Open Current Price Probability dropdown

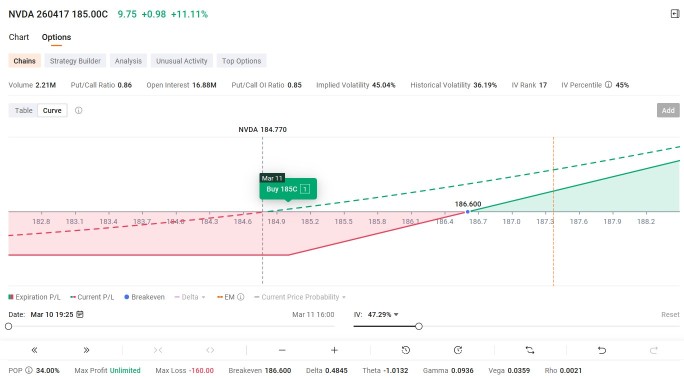tap(300, 297)
